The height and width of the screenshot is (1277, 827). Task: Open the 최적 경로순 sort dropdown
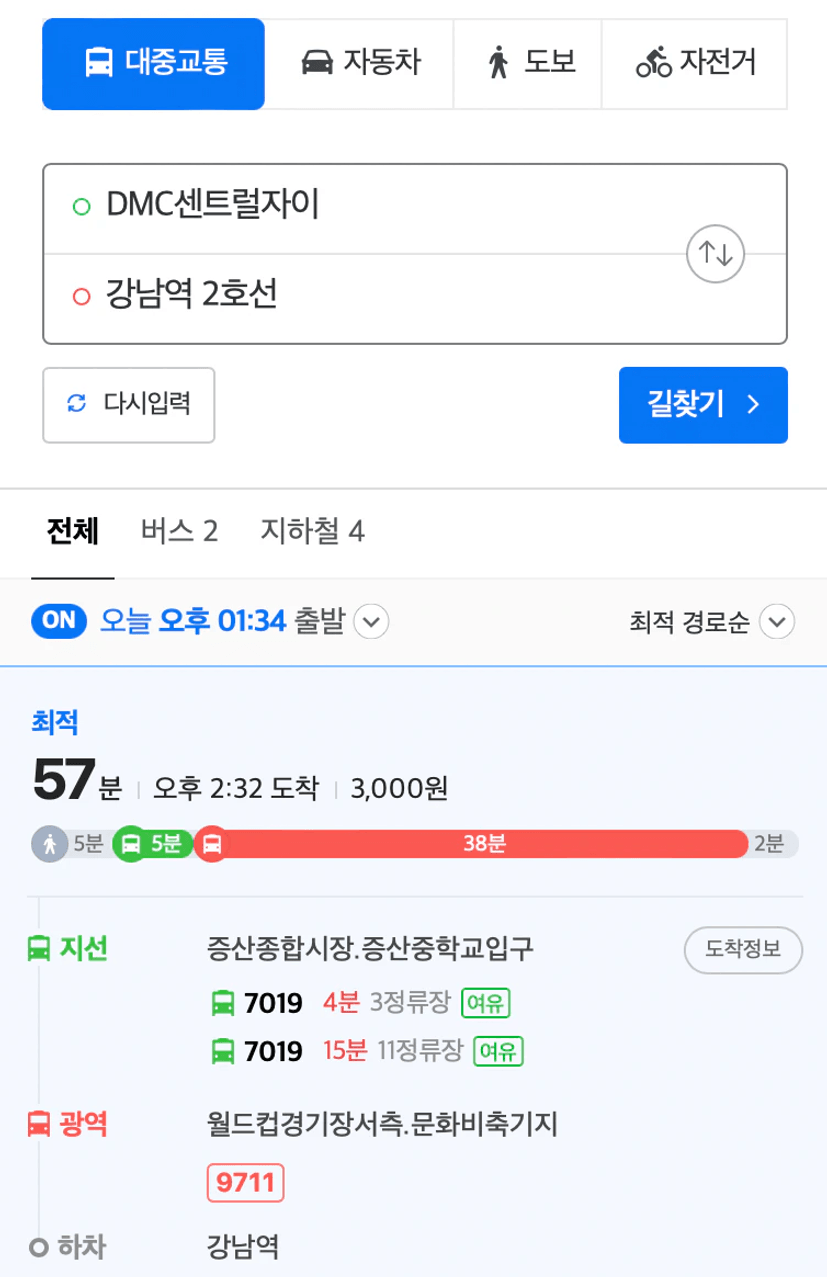click(711, 622)
